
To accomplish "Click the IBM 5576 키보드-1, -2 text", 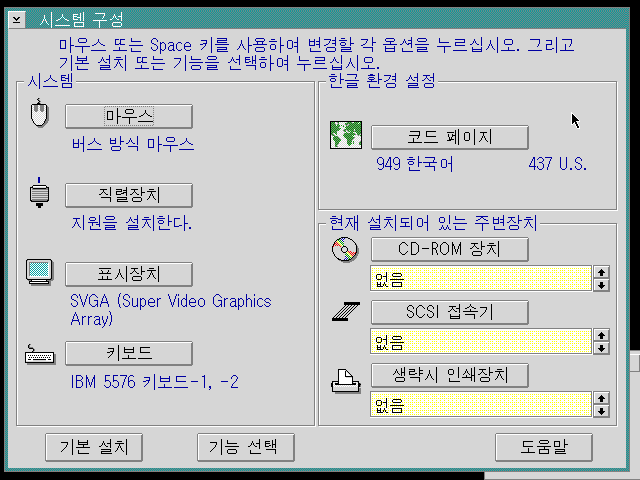I will tap(155, 382).
